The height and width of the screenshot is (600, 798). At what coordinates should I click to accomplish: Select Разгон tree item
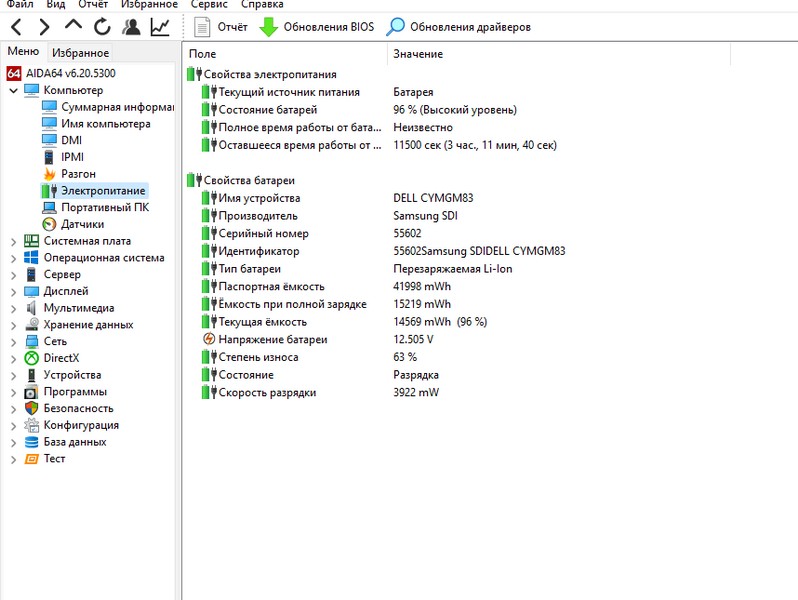(x=78, y=174)
